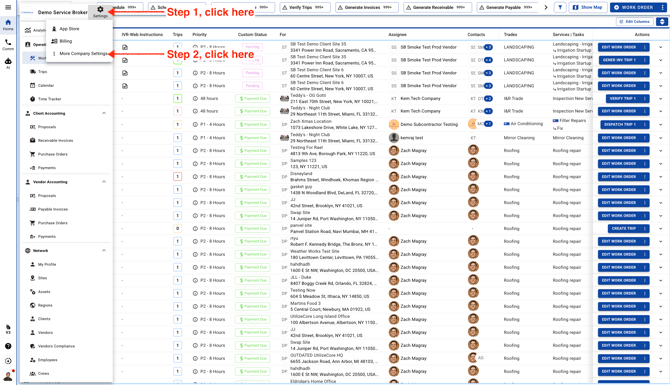The image size is (670, 385).
Task: Switch to Generate Payable tab
Action: [x=508, y=7]
